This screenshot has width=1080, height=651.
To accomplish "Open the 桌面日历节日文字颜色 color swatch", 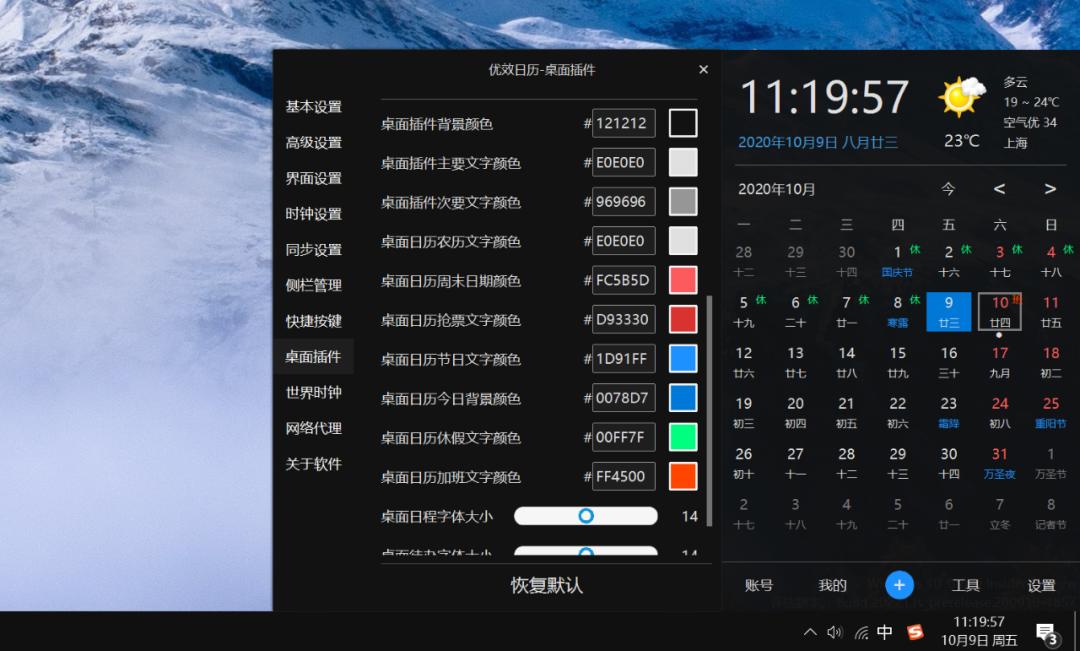I will 682,358.
